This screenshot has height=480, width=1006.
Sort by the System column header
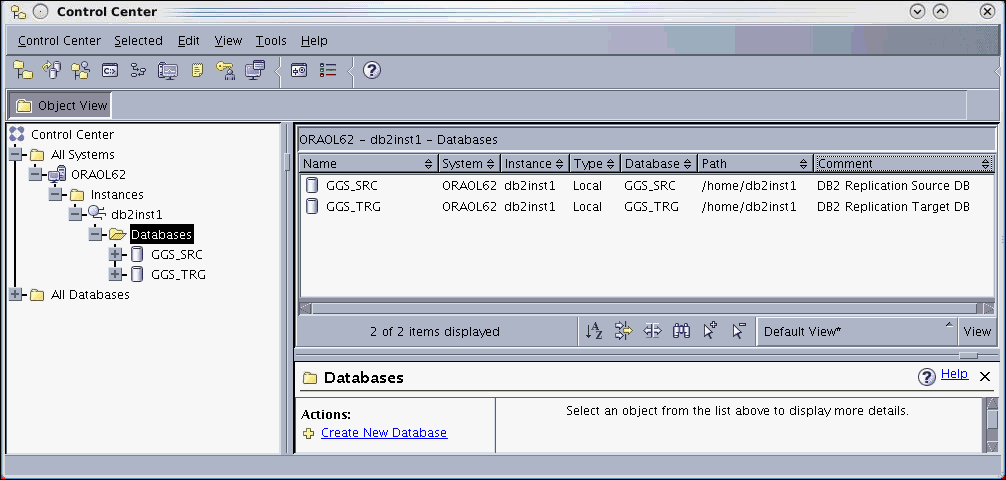469,164
